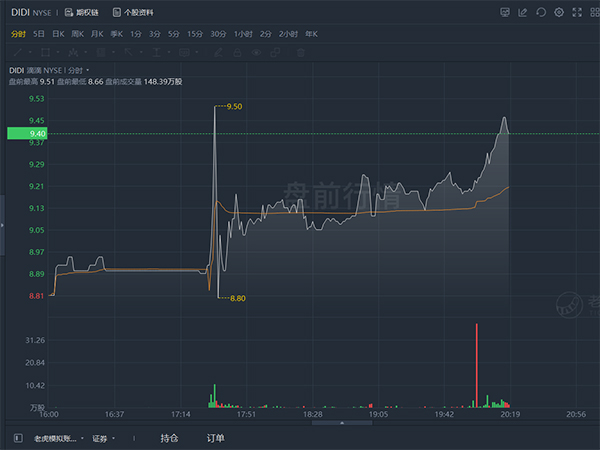Toggle the bottom-left panel layout icon
The image size is (600, 450).
click(x=18, y=438)
